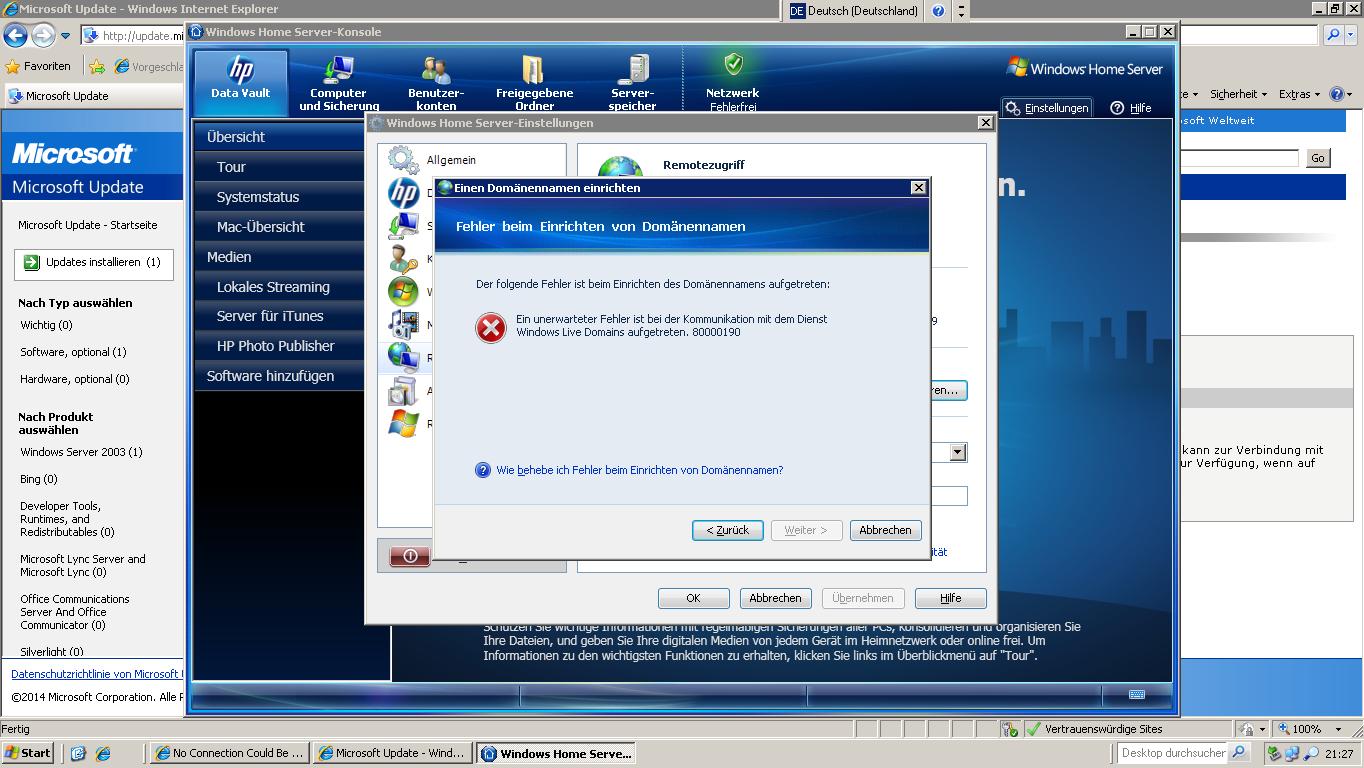Screen dimensions: 1364x768
Task: Open IE help question mark dropdown
Action: click(1341, 94)
